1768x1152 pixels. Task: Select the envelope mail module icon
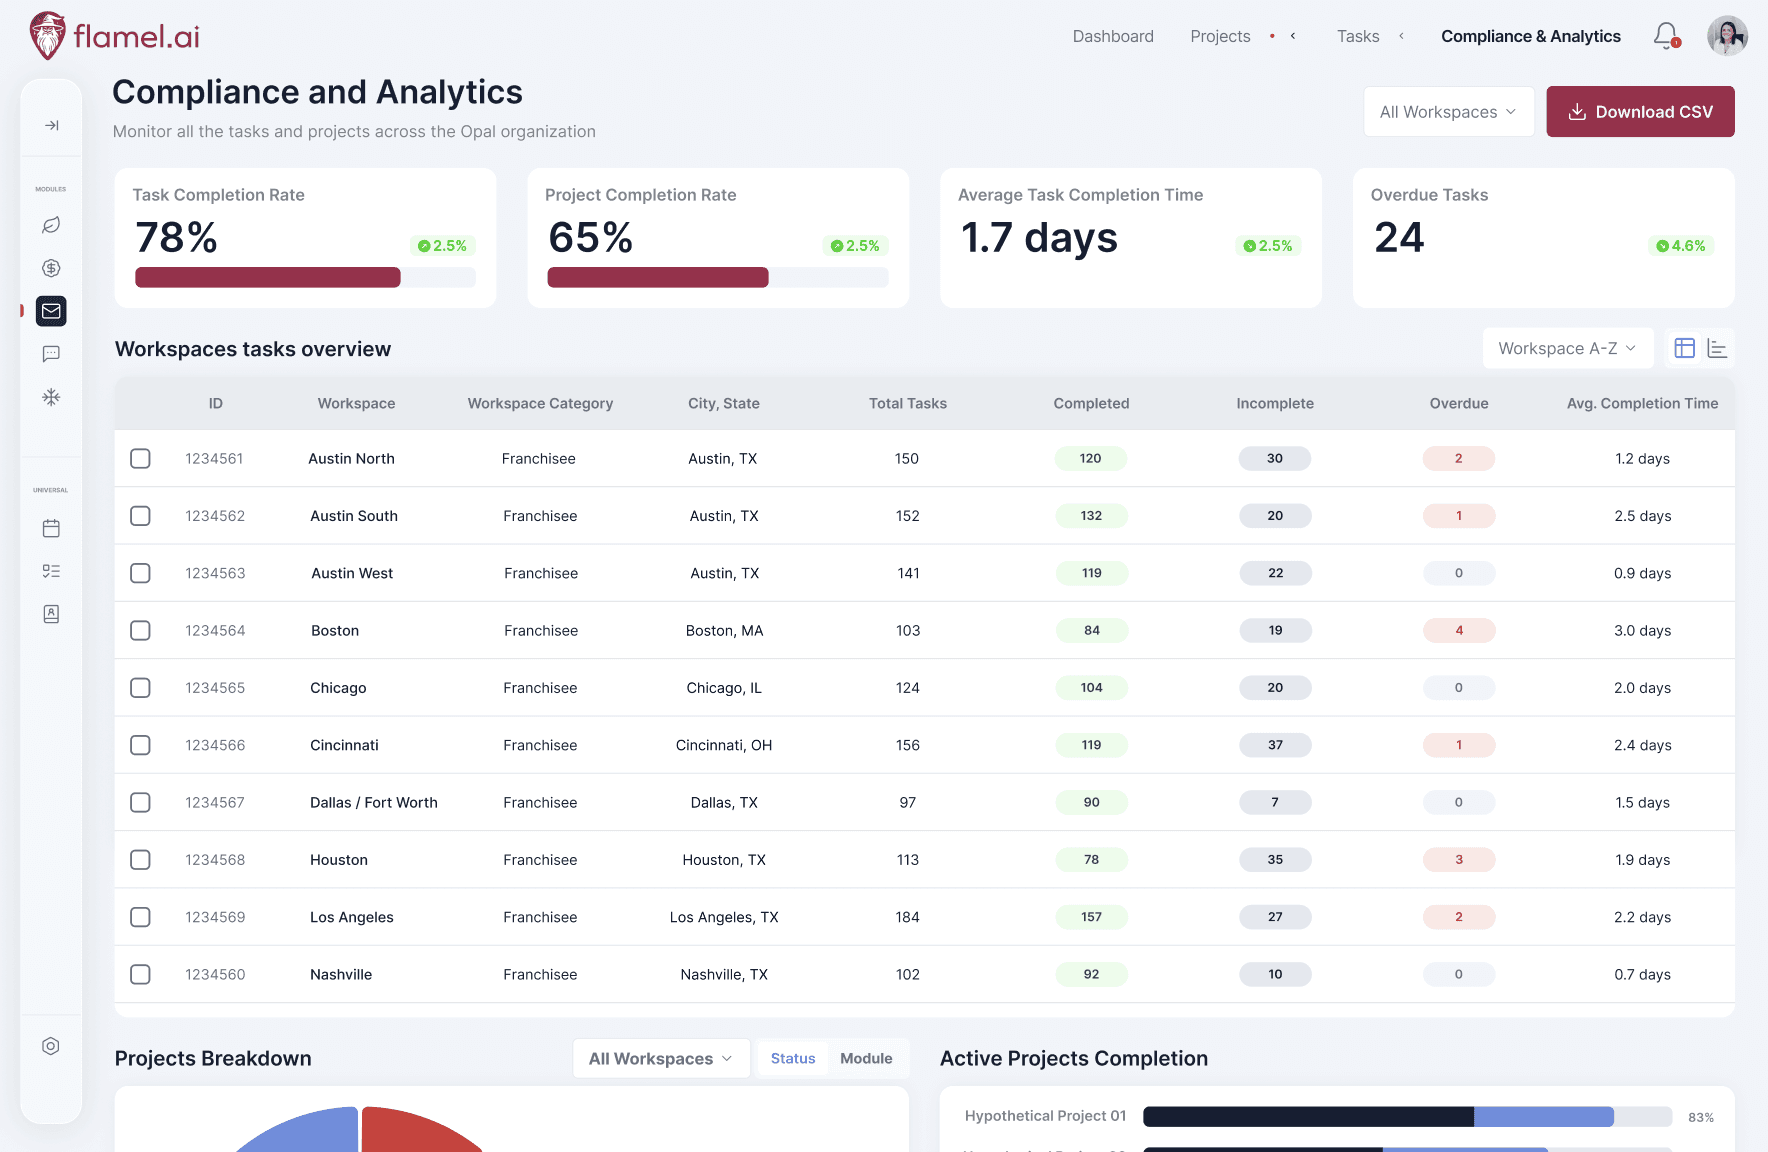click(x=51, y=311)
